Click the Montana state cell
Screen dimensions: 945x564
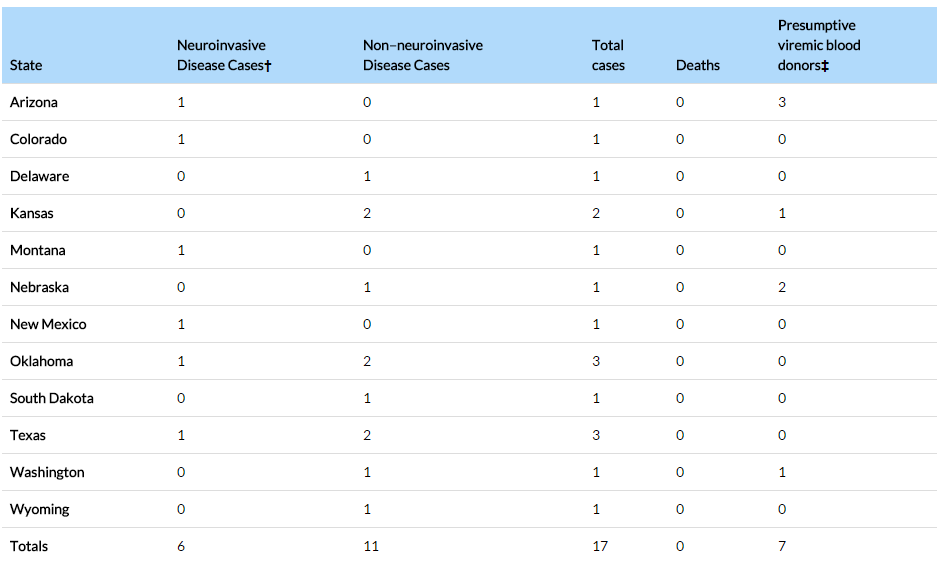(x=38, y=250)
